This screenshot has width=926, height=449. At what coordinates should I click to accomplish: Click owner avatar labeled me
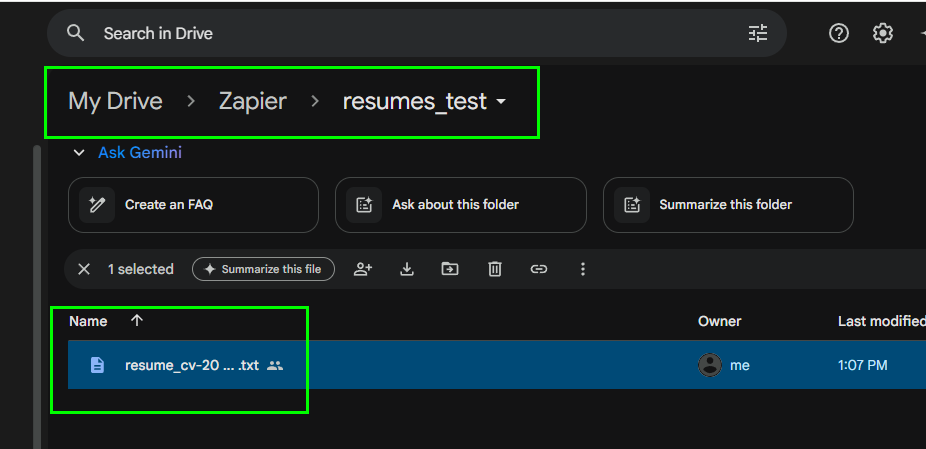709,365
